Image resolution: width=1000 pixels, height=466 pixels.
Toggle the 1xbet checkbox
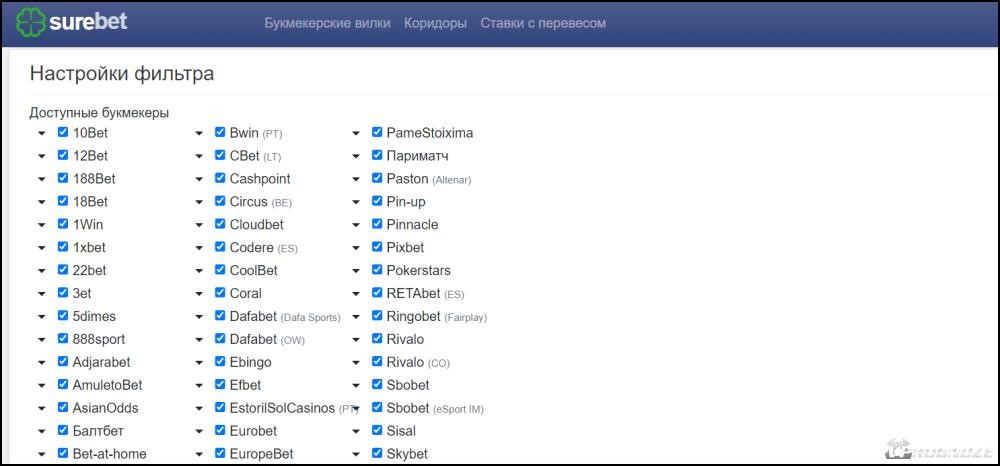(62, 247)
